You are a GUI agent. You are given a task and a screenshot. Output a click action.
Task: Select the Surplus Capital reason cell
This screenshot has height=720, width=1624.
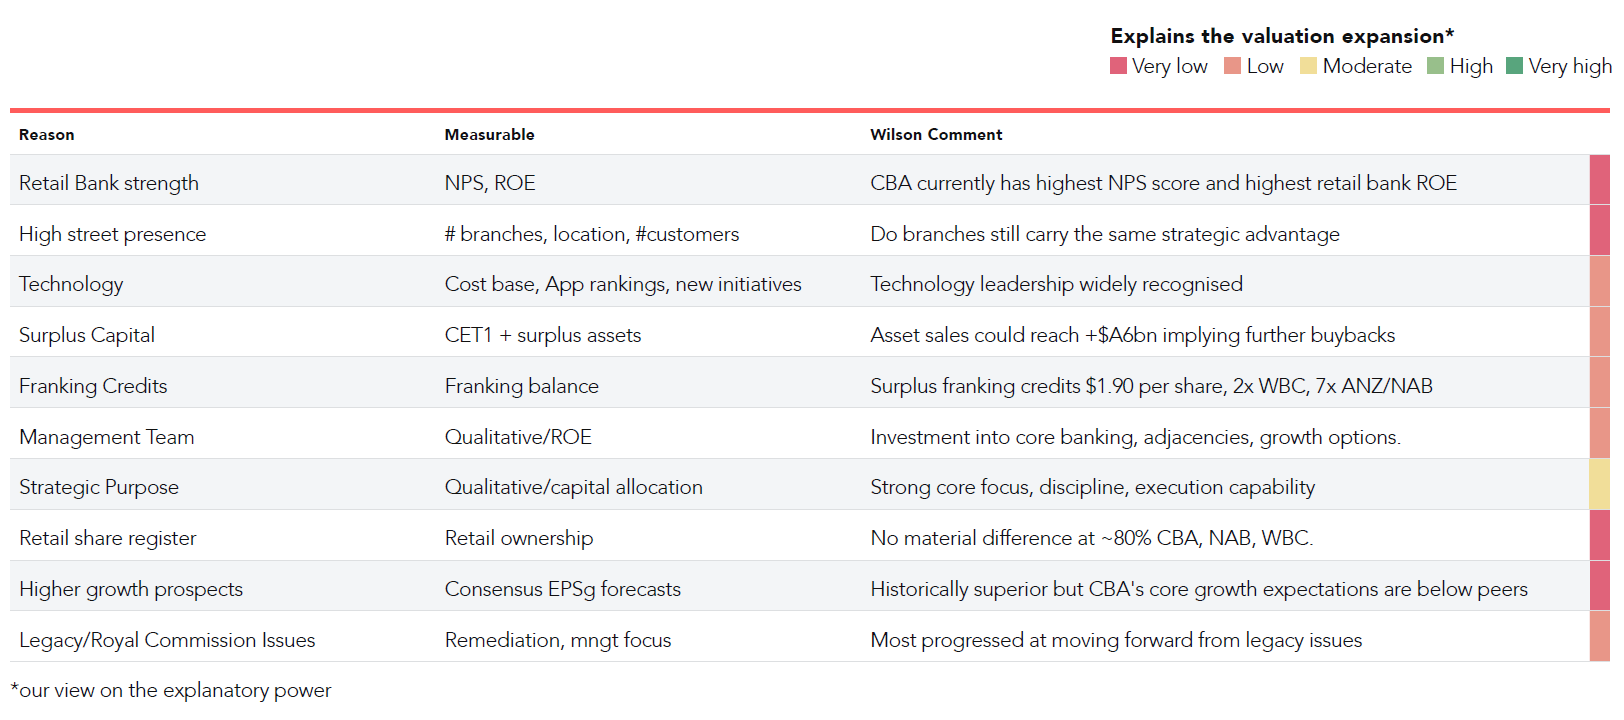[87, 335]
